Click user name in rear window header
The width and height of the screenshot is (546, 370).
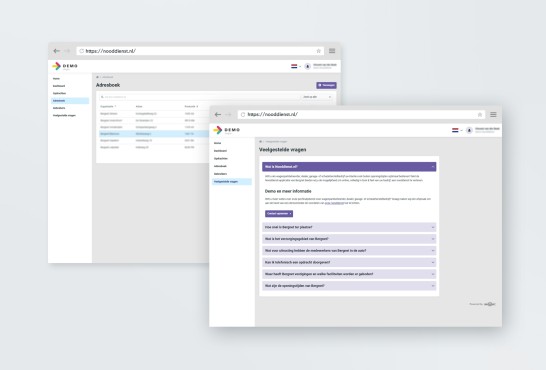coord(325,65)
